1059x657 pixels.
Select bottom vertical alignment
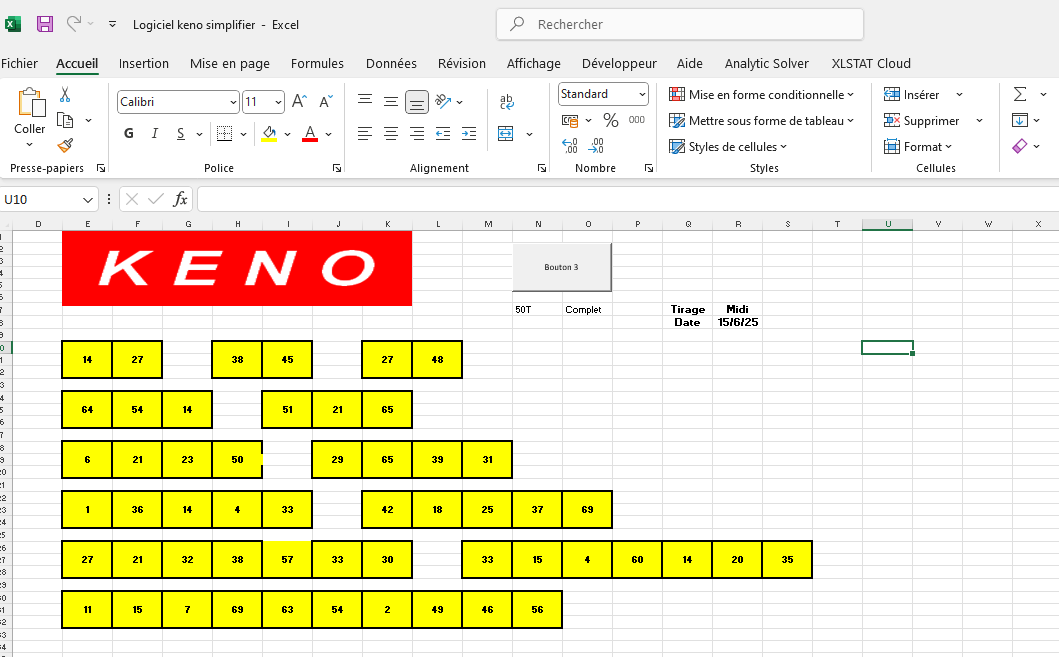coord(417,102)
